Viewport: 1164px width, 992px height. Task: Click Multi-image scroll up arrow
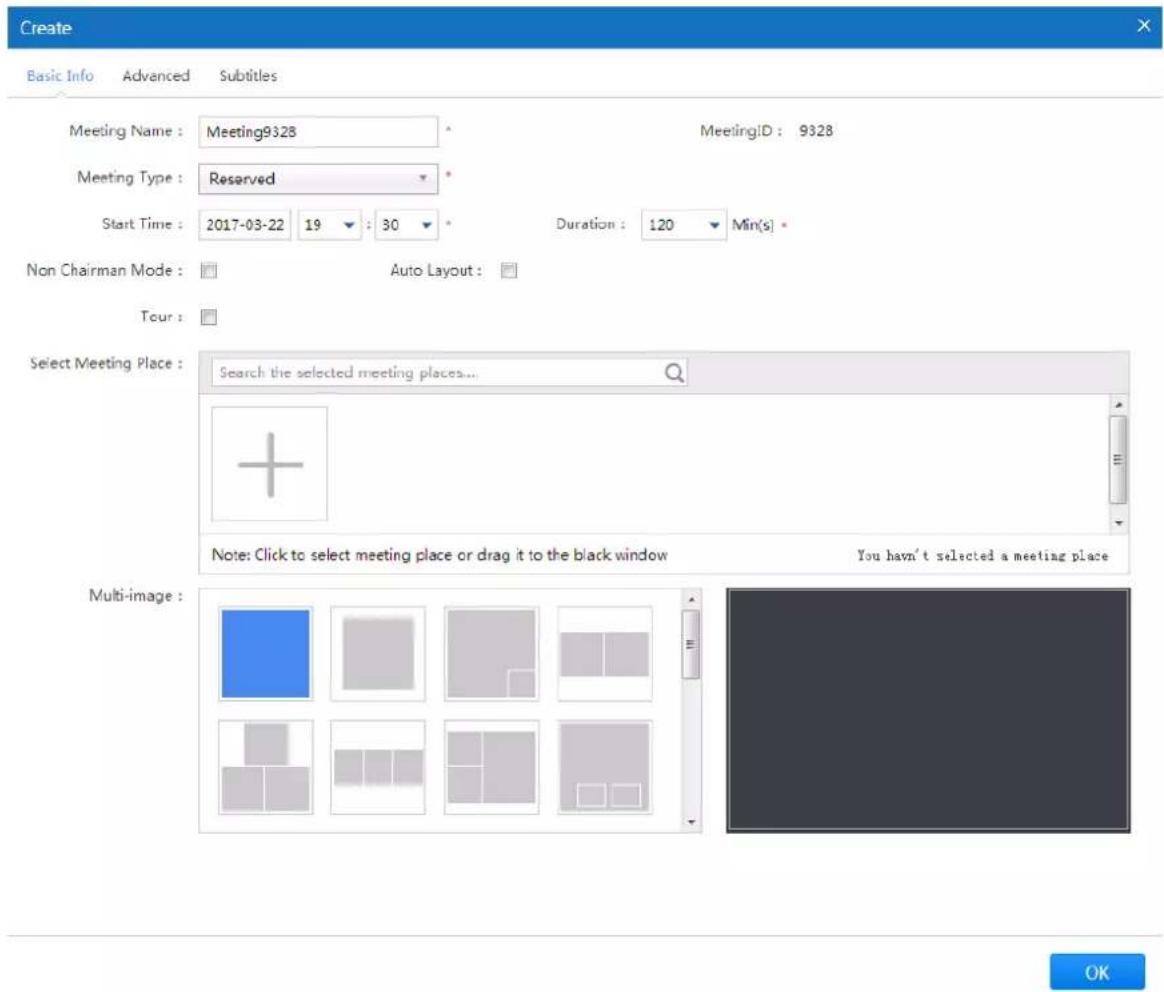(x=691, y=599)
